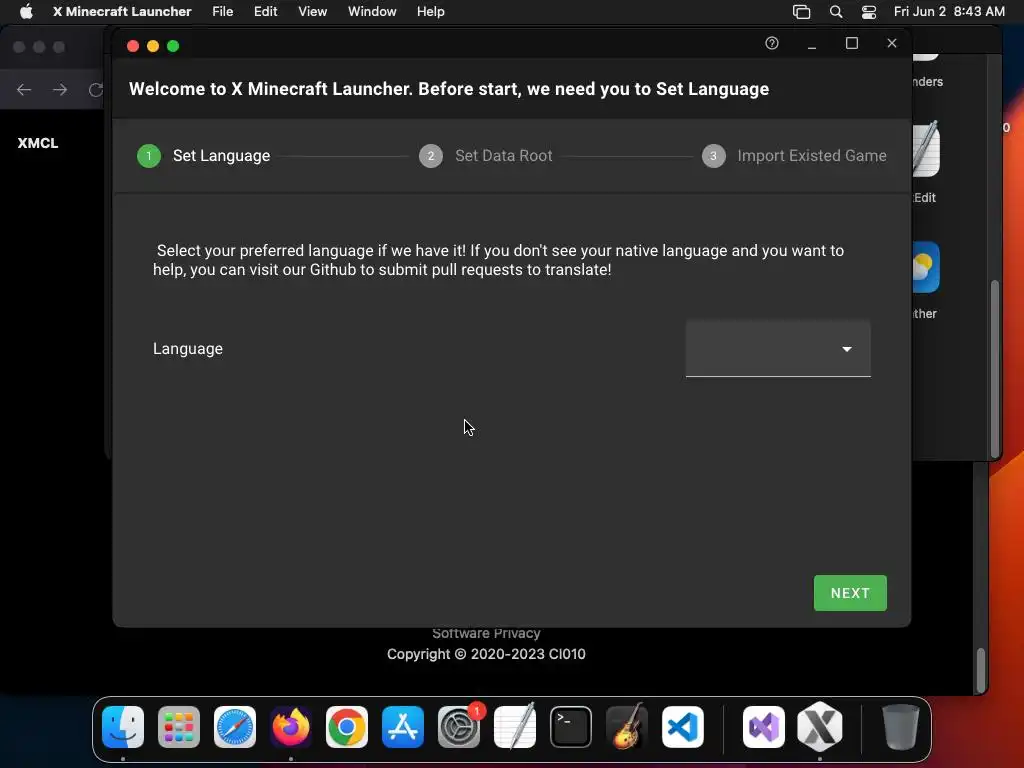Click the Stage Manager windows icon
Screen dimensions: 1024x768
pyautogui.click(x=801, y=12)
